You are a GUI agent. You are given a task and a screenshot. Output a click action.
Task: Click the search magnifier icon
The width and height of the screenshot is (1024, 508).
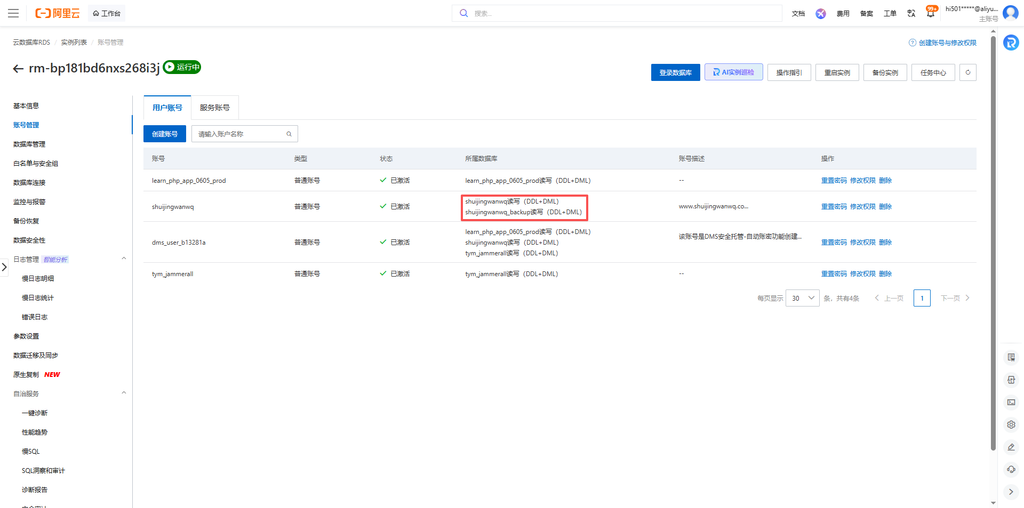click(464, 13)
